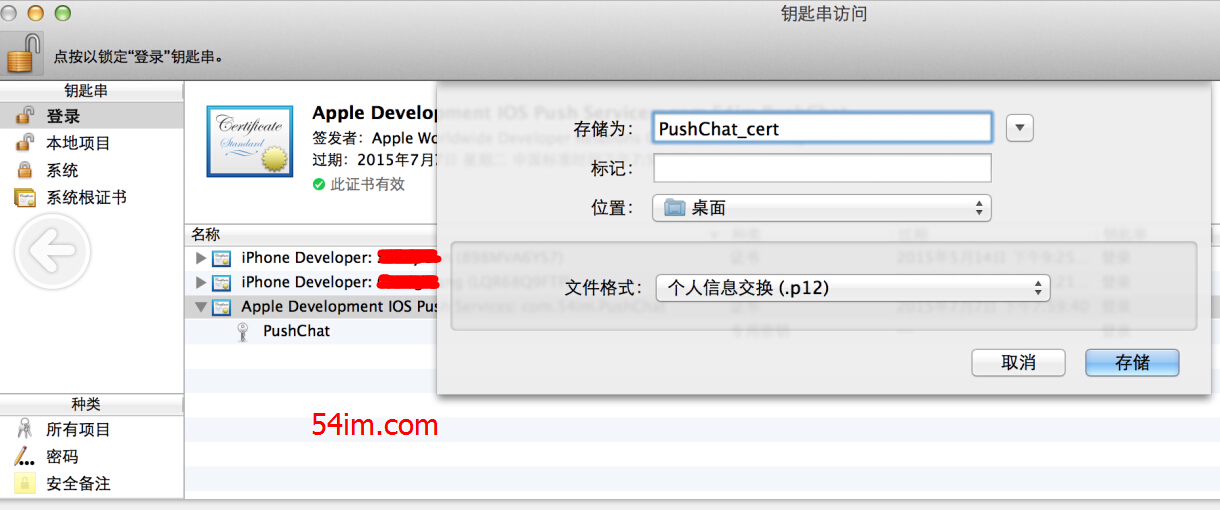Click the 本地项目 padlock icon
The height and width of the screenshot is (510, 1220).
[x=25, y=143]
